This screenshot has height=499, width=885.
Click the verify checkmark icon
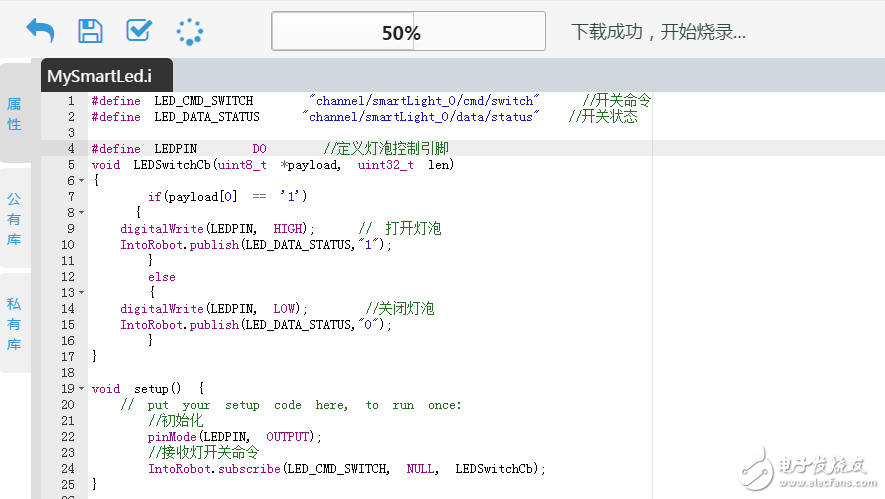(x=138, y=31)
